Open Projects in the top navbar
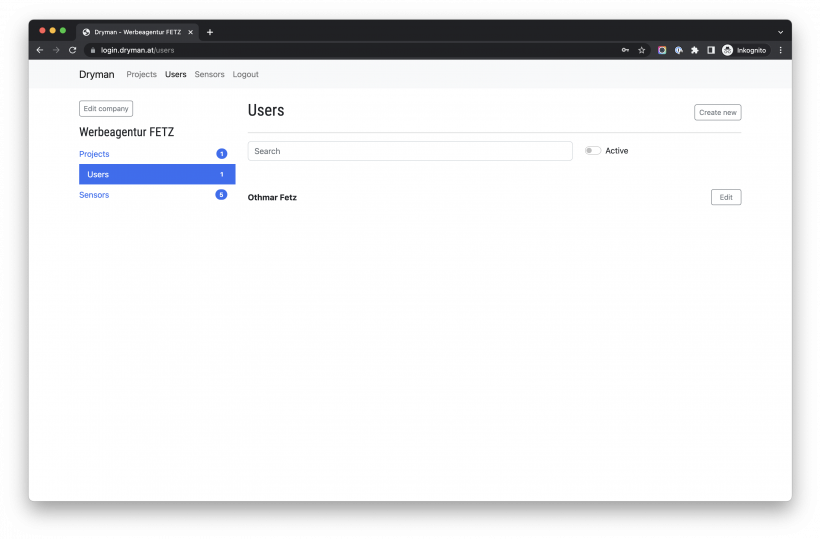 tap(141, 75)
